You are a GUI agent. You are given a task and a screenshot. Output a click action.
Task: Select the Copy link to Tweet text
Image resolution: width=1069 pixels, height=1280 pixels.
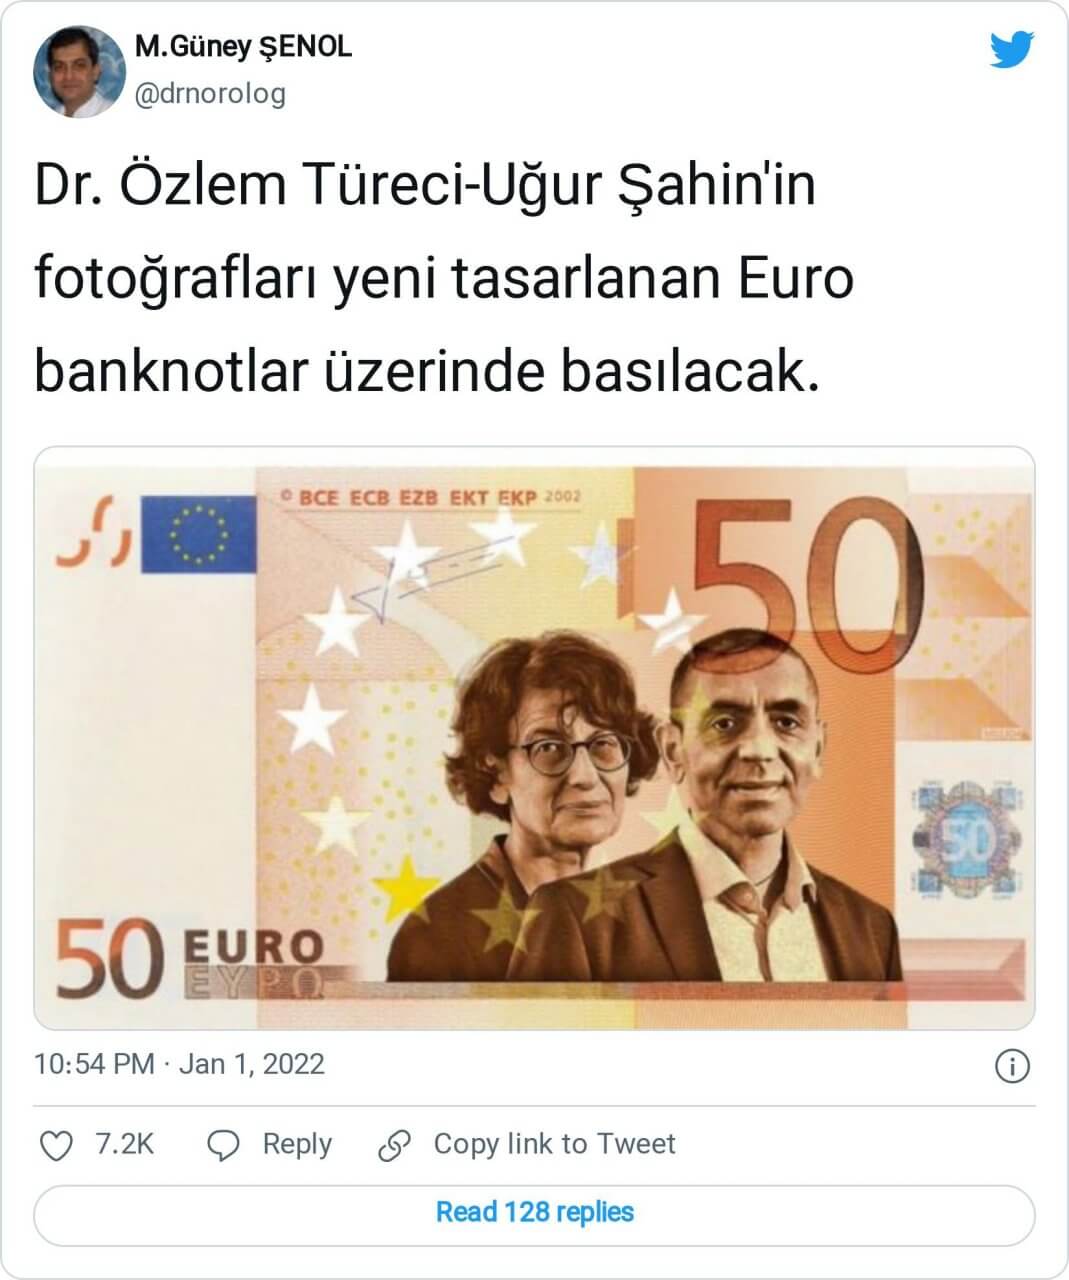(554, 1144)
